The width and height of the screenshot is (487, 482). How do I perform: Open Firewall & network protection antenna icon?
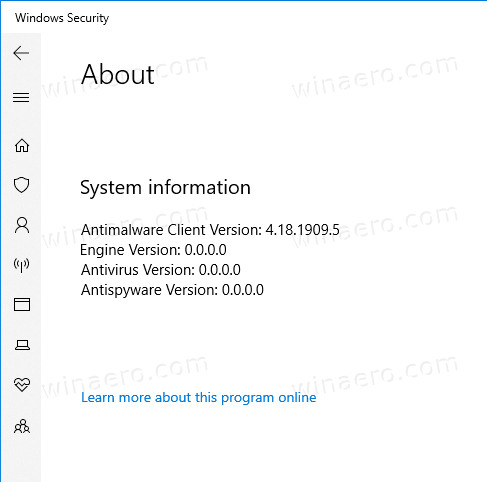(x=22, y=265)
